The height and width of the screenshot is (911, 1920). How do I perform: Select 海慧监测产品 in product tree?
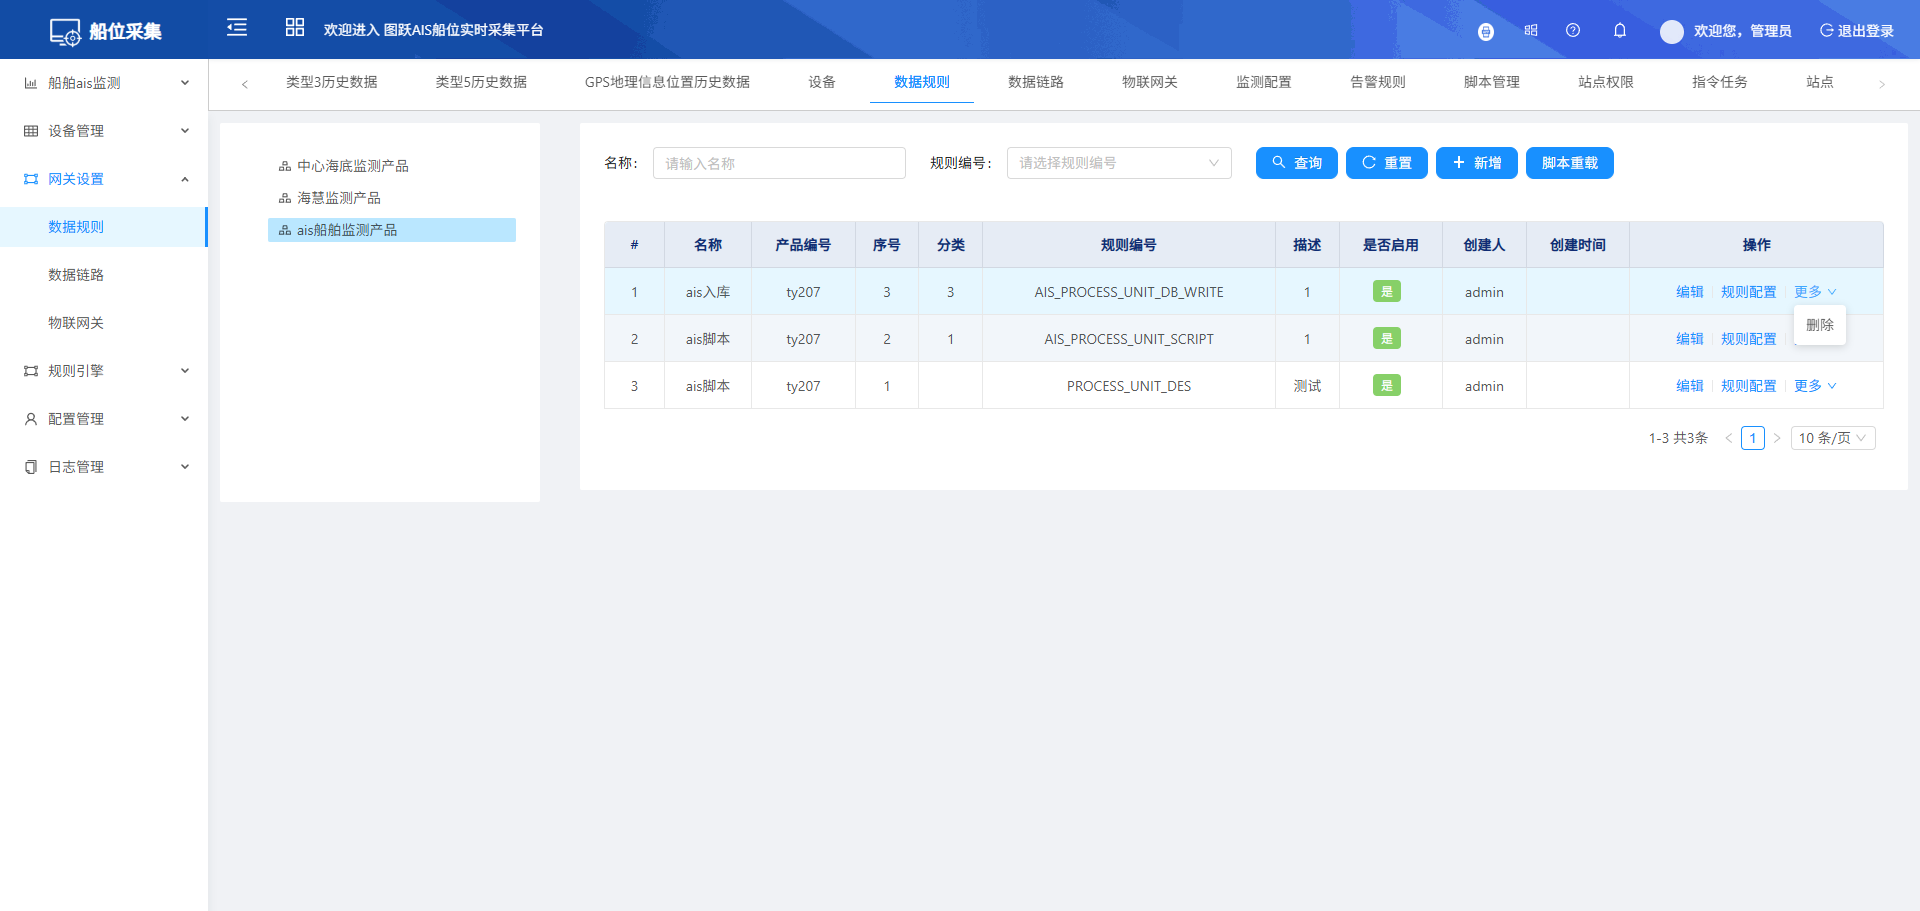(338, 198)
